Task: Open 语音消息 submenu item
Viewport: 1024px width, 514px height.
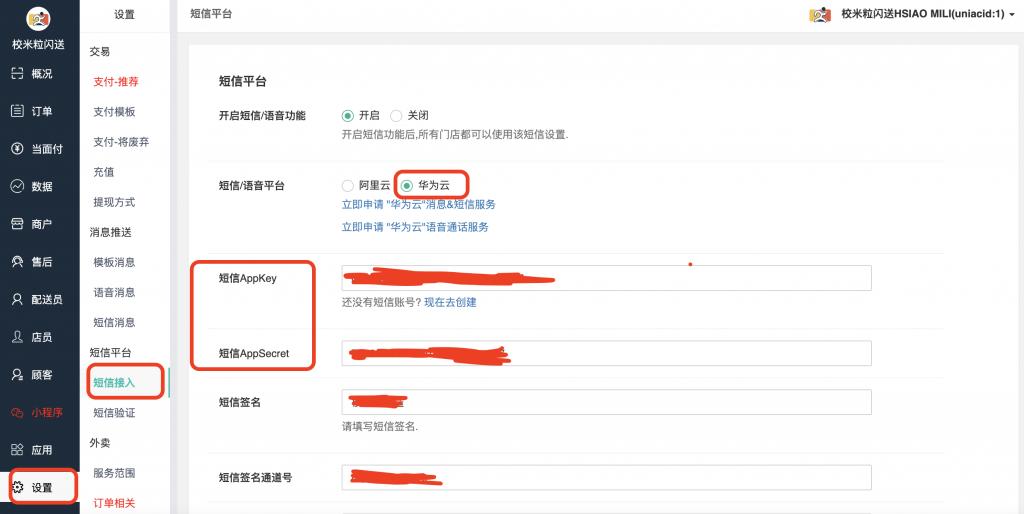Action: coord(114,292)
